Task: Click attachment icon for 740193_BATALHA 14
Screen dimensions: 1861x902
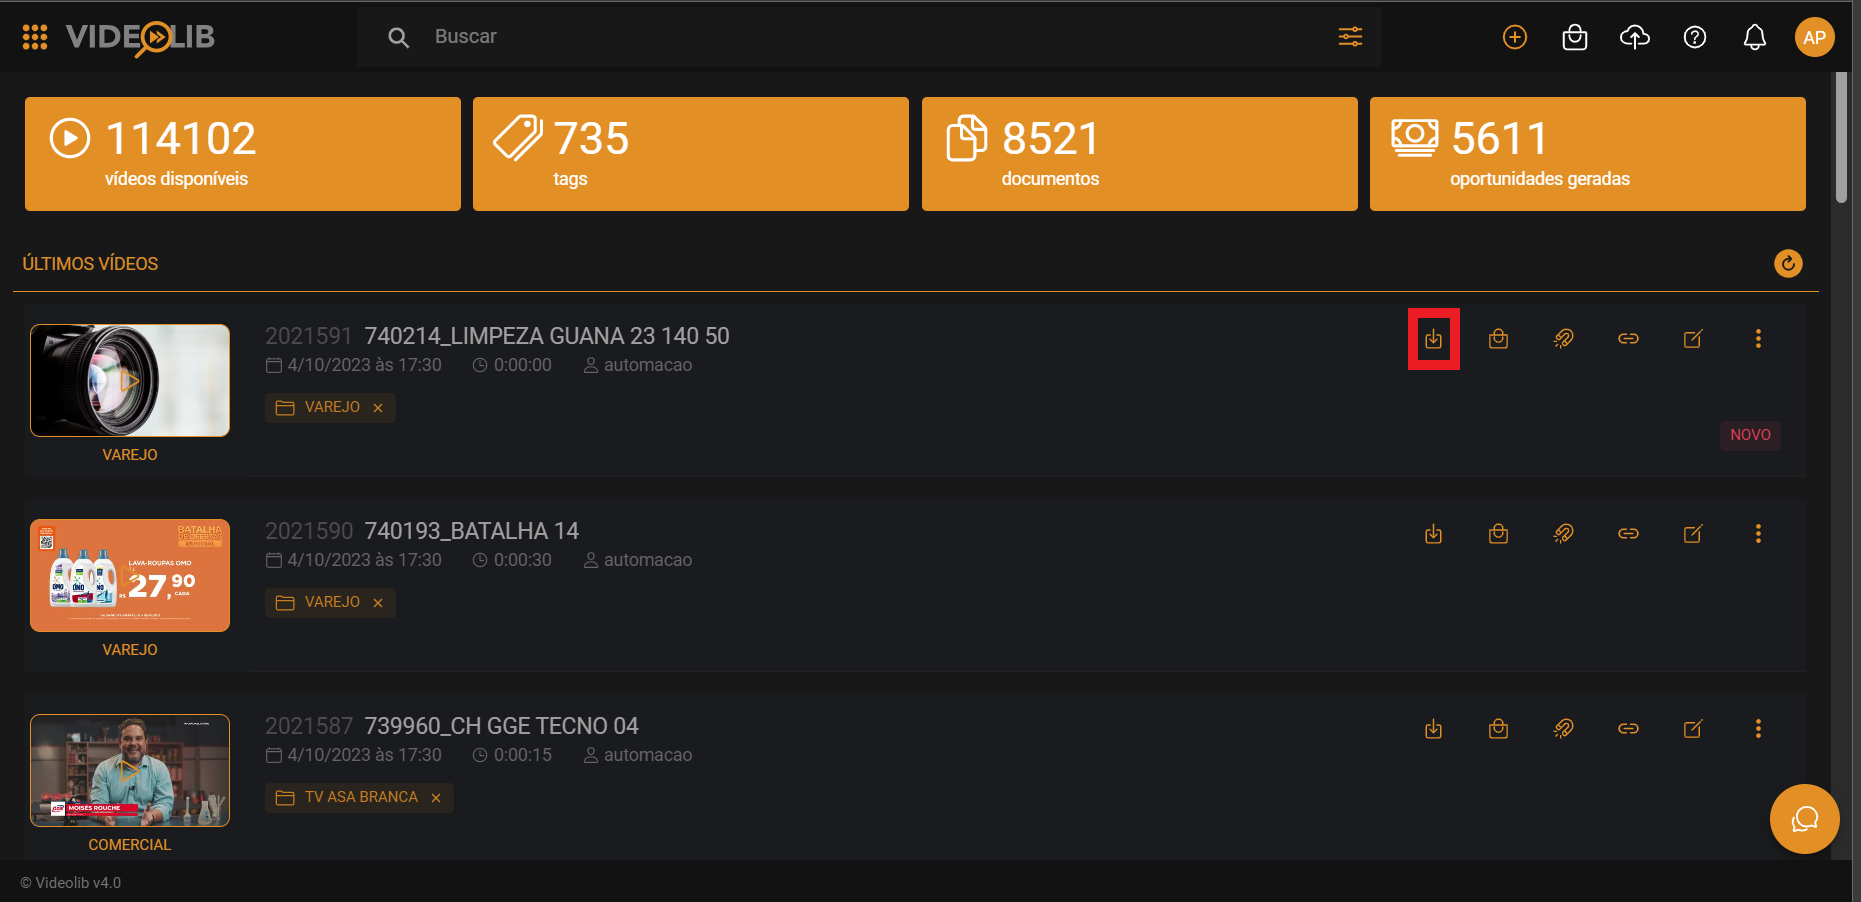Action: click(x=1563, y=534)
